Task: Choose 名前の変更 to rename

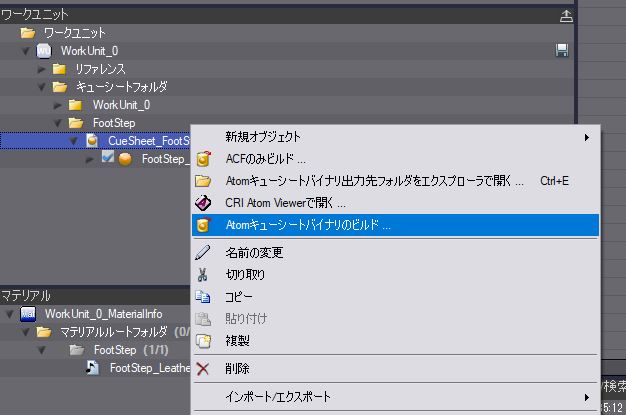Action: coord(396,252)
